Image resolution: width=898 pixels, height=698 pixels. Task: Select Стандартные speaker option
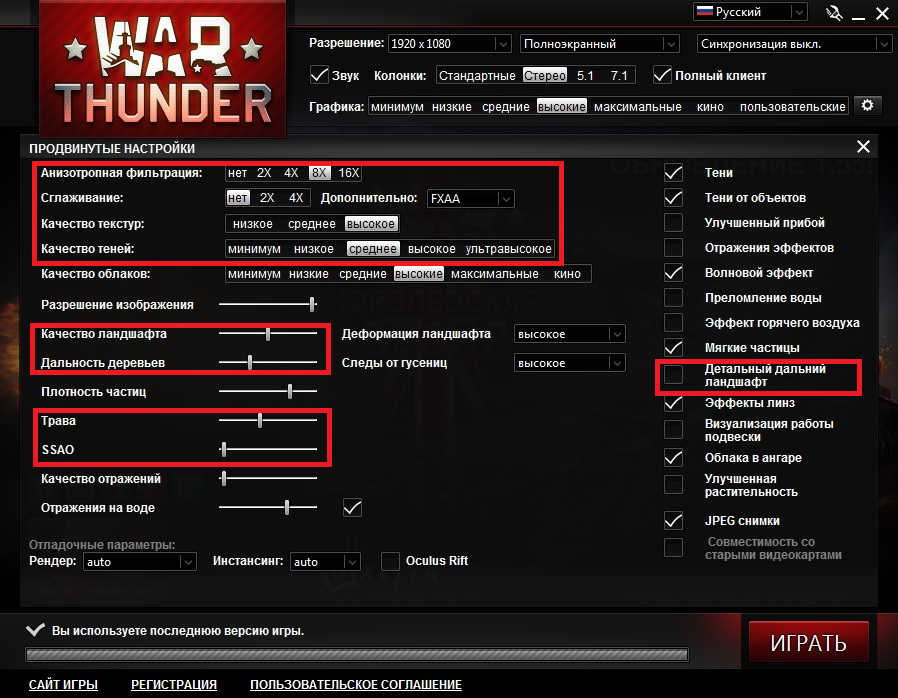tap(477, 76)
